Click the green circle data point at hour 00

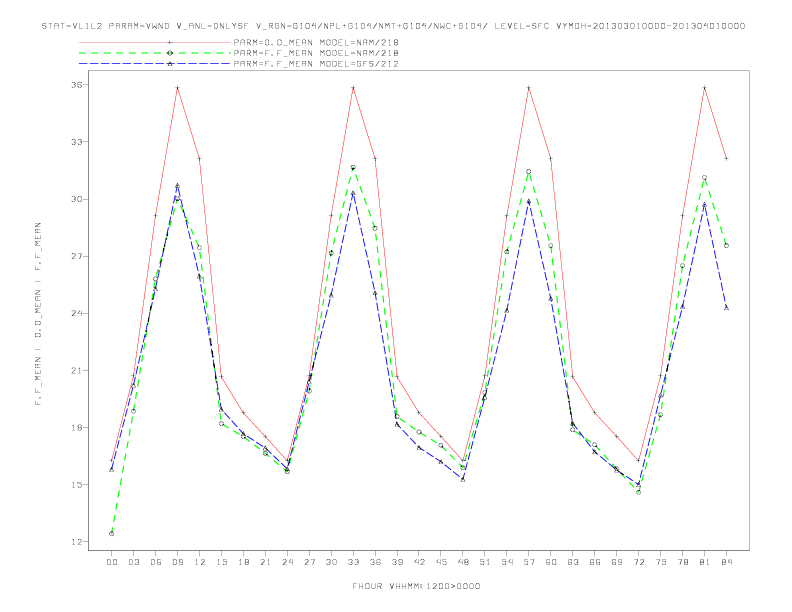point(112,534)
